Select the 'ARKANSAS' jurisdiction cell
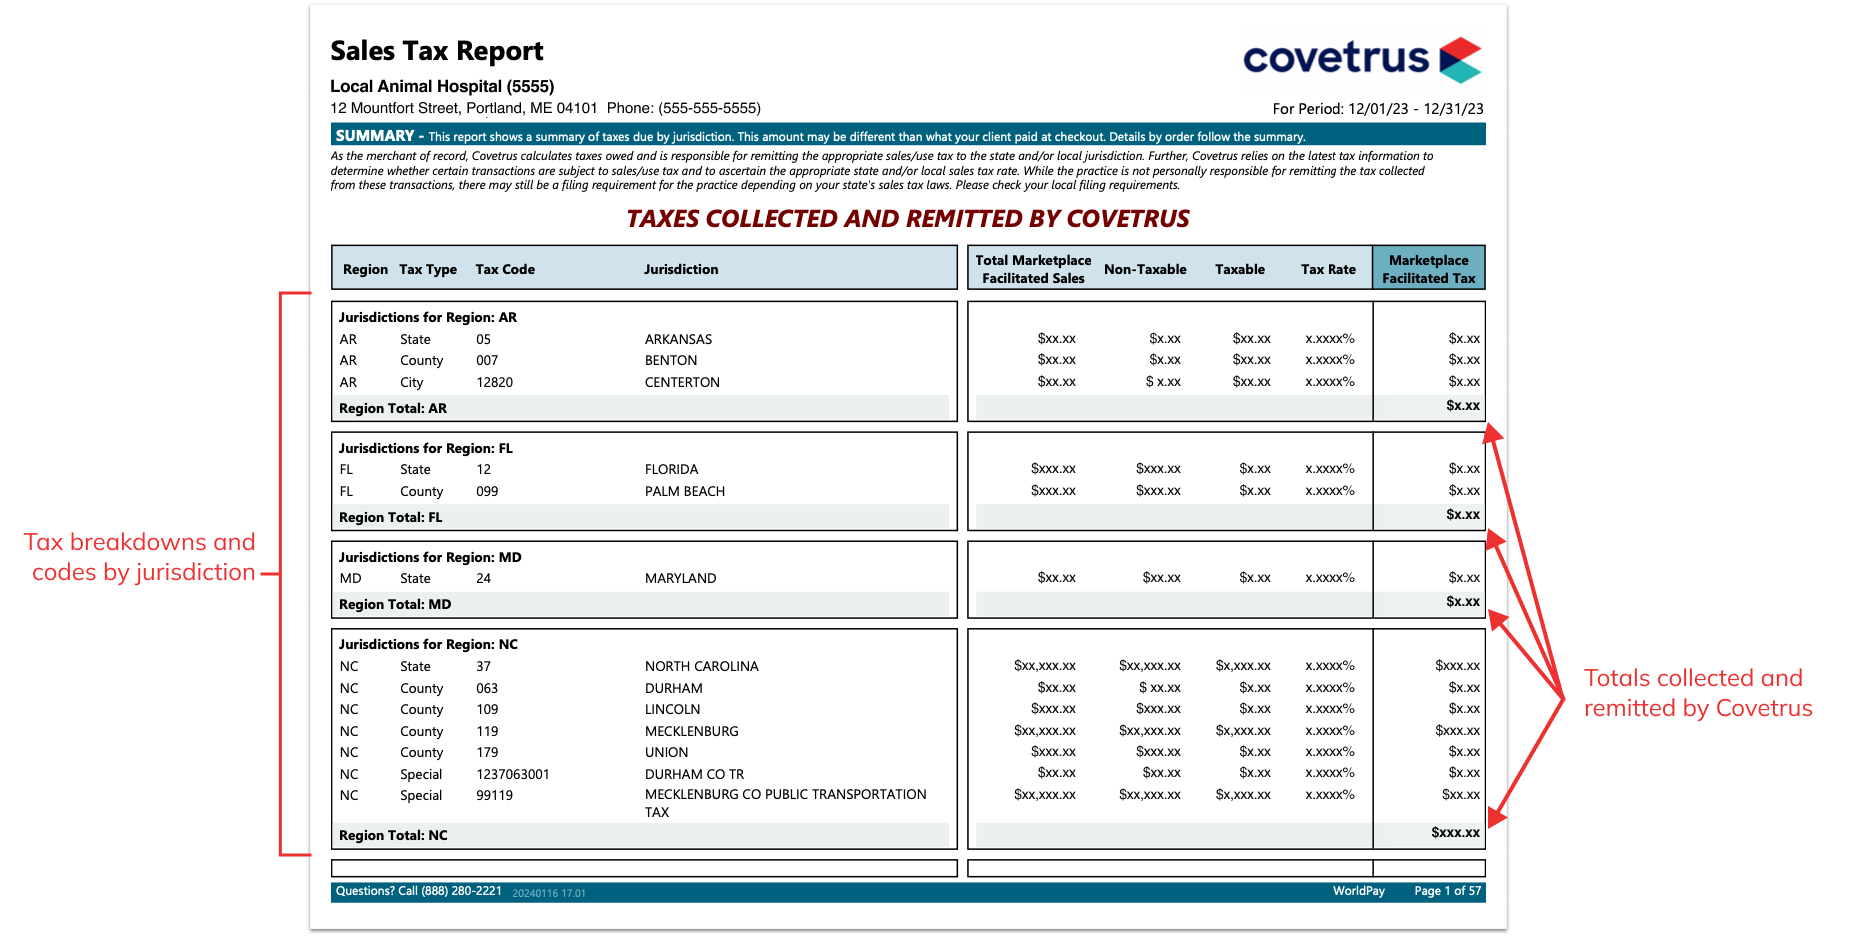The image size is (1861, 943). [x=678, y=339]
